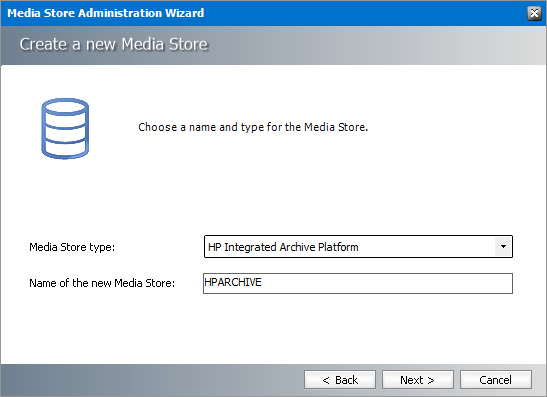Go to the previous step with Back
Image resolution: width=547 pixels, height=397 pixels.
click(340, 380)
